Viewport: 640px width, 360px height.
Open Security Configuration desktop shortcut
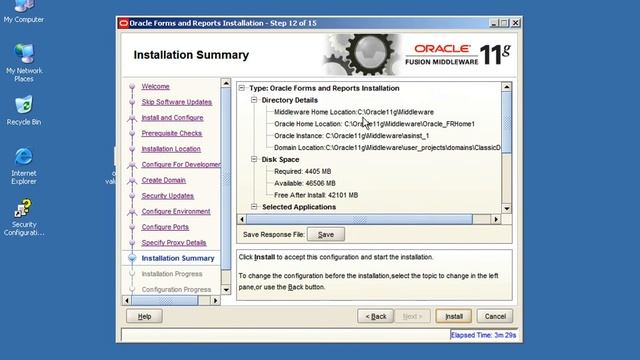[x=24, y=218]
